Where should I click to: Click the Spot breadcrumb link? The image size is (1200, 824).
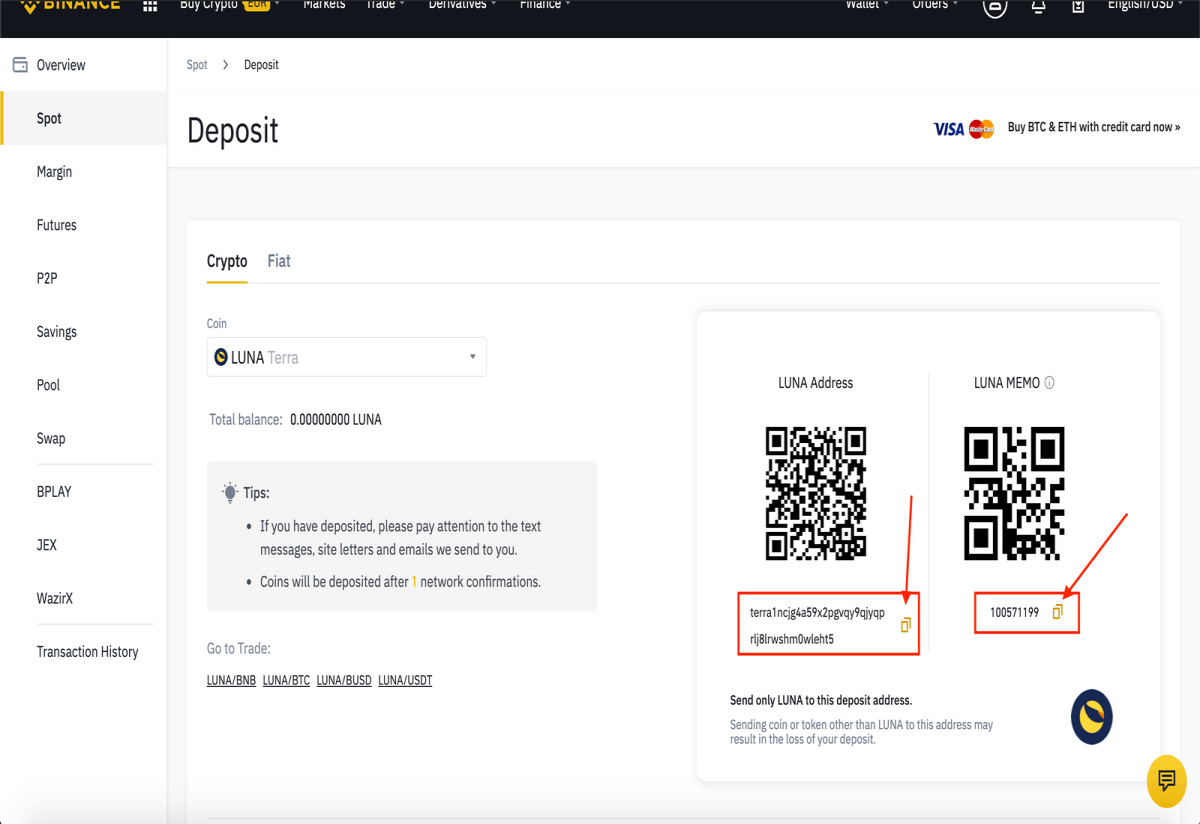[197, 65]
